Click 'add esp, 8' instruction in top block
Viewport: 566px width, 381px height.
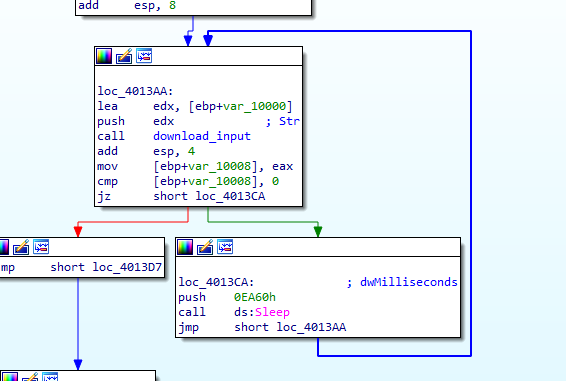pos(127,5)
